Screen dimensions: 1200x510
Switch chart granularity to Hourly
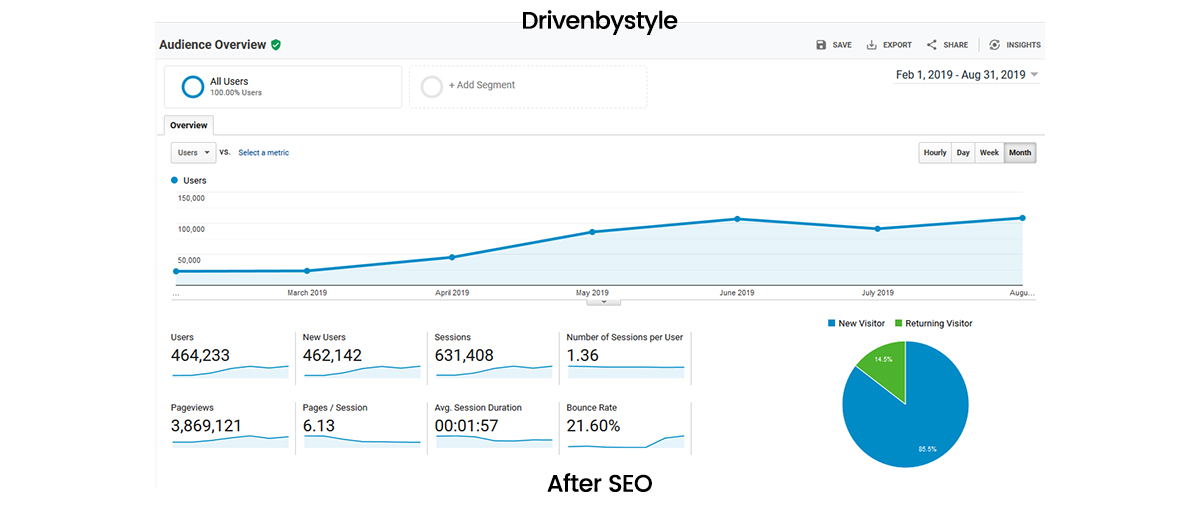click(935, 153)
